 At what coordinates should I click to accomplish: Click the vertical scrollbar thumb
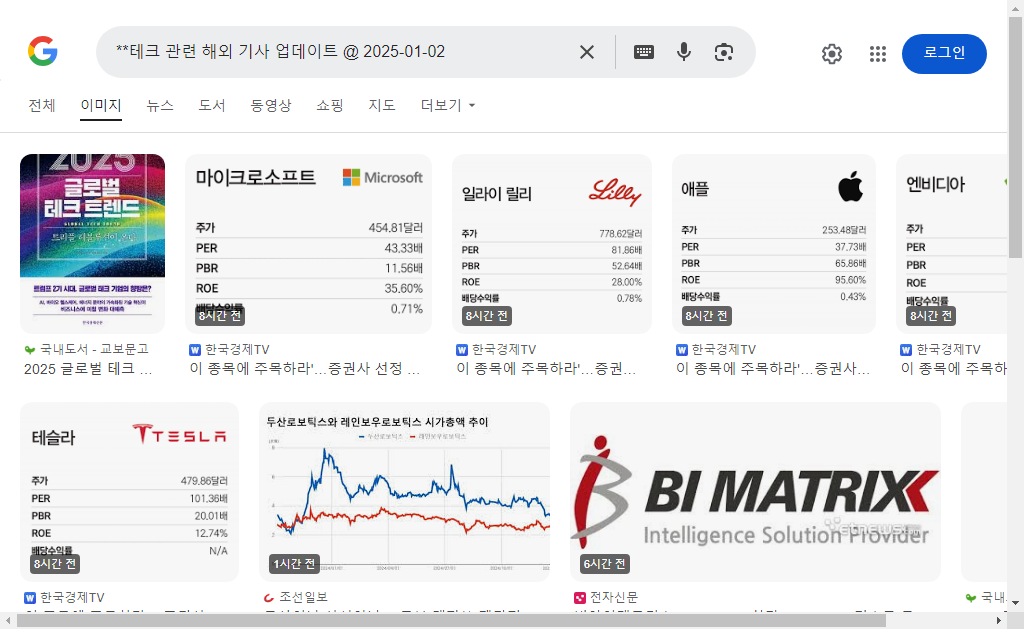pyautogui.click(x=1016, y=137)
